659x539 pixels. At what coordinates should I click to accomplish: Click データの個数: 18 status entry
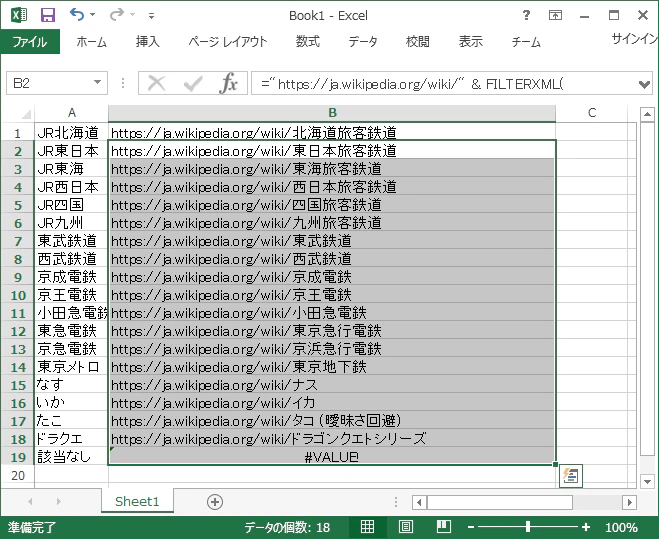coord(287,527)
